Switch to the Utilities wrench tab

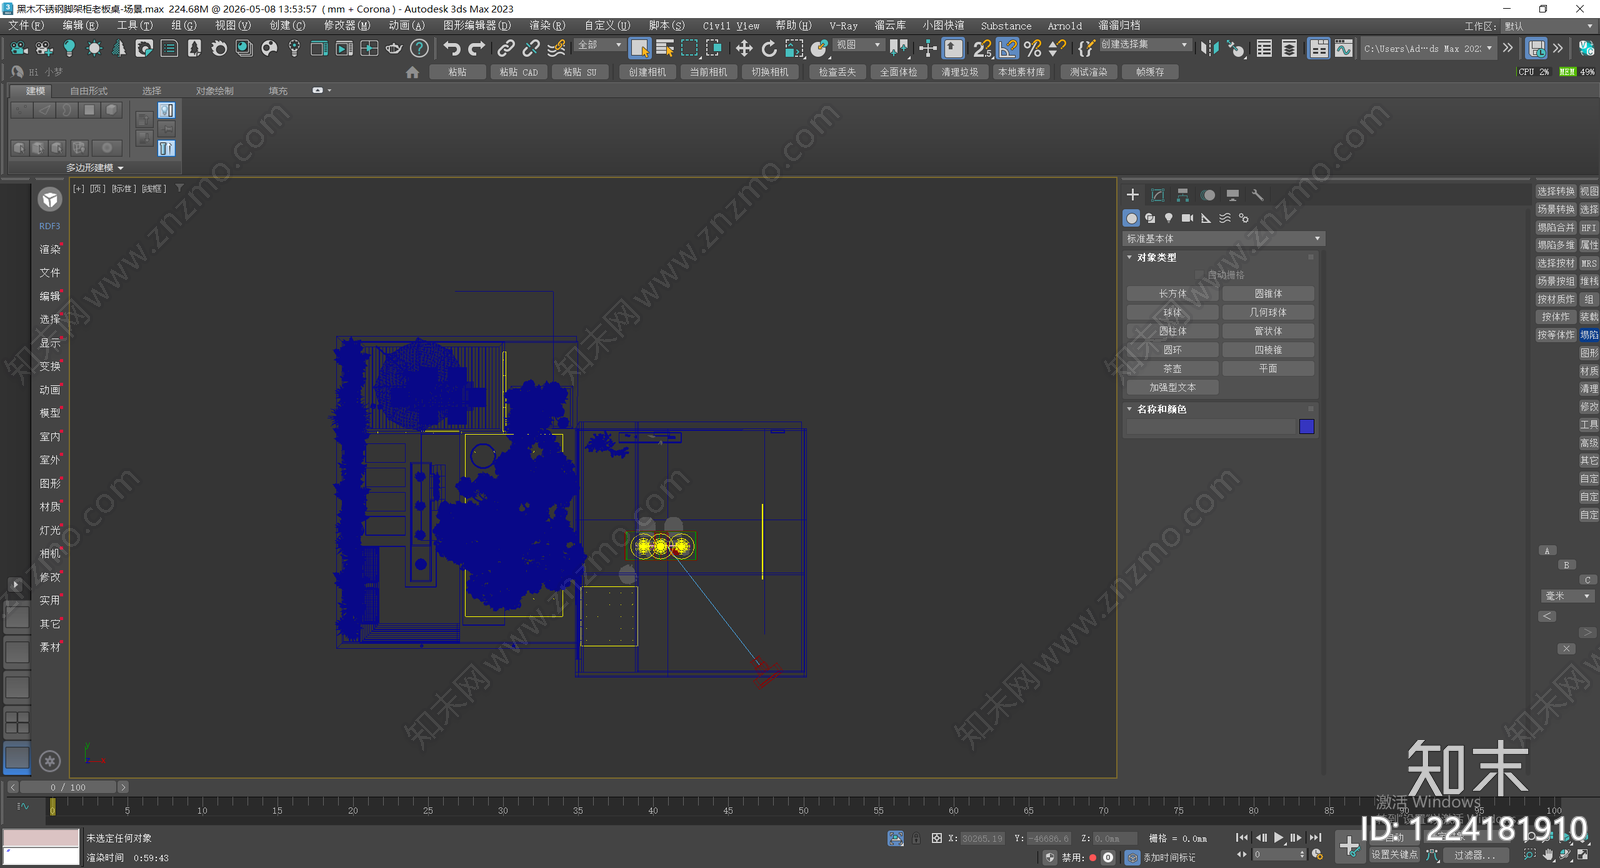click(x=1258, y=195)
